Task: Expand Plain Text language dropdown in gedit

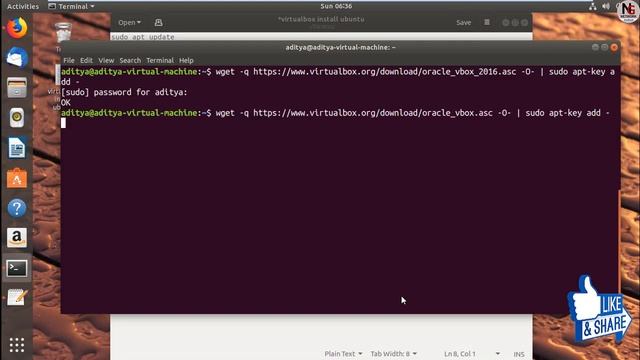Action: (343, 354)
